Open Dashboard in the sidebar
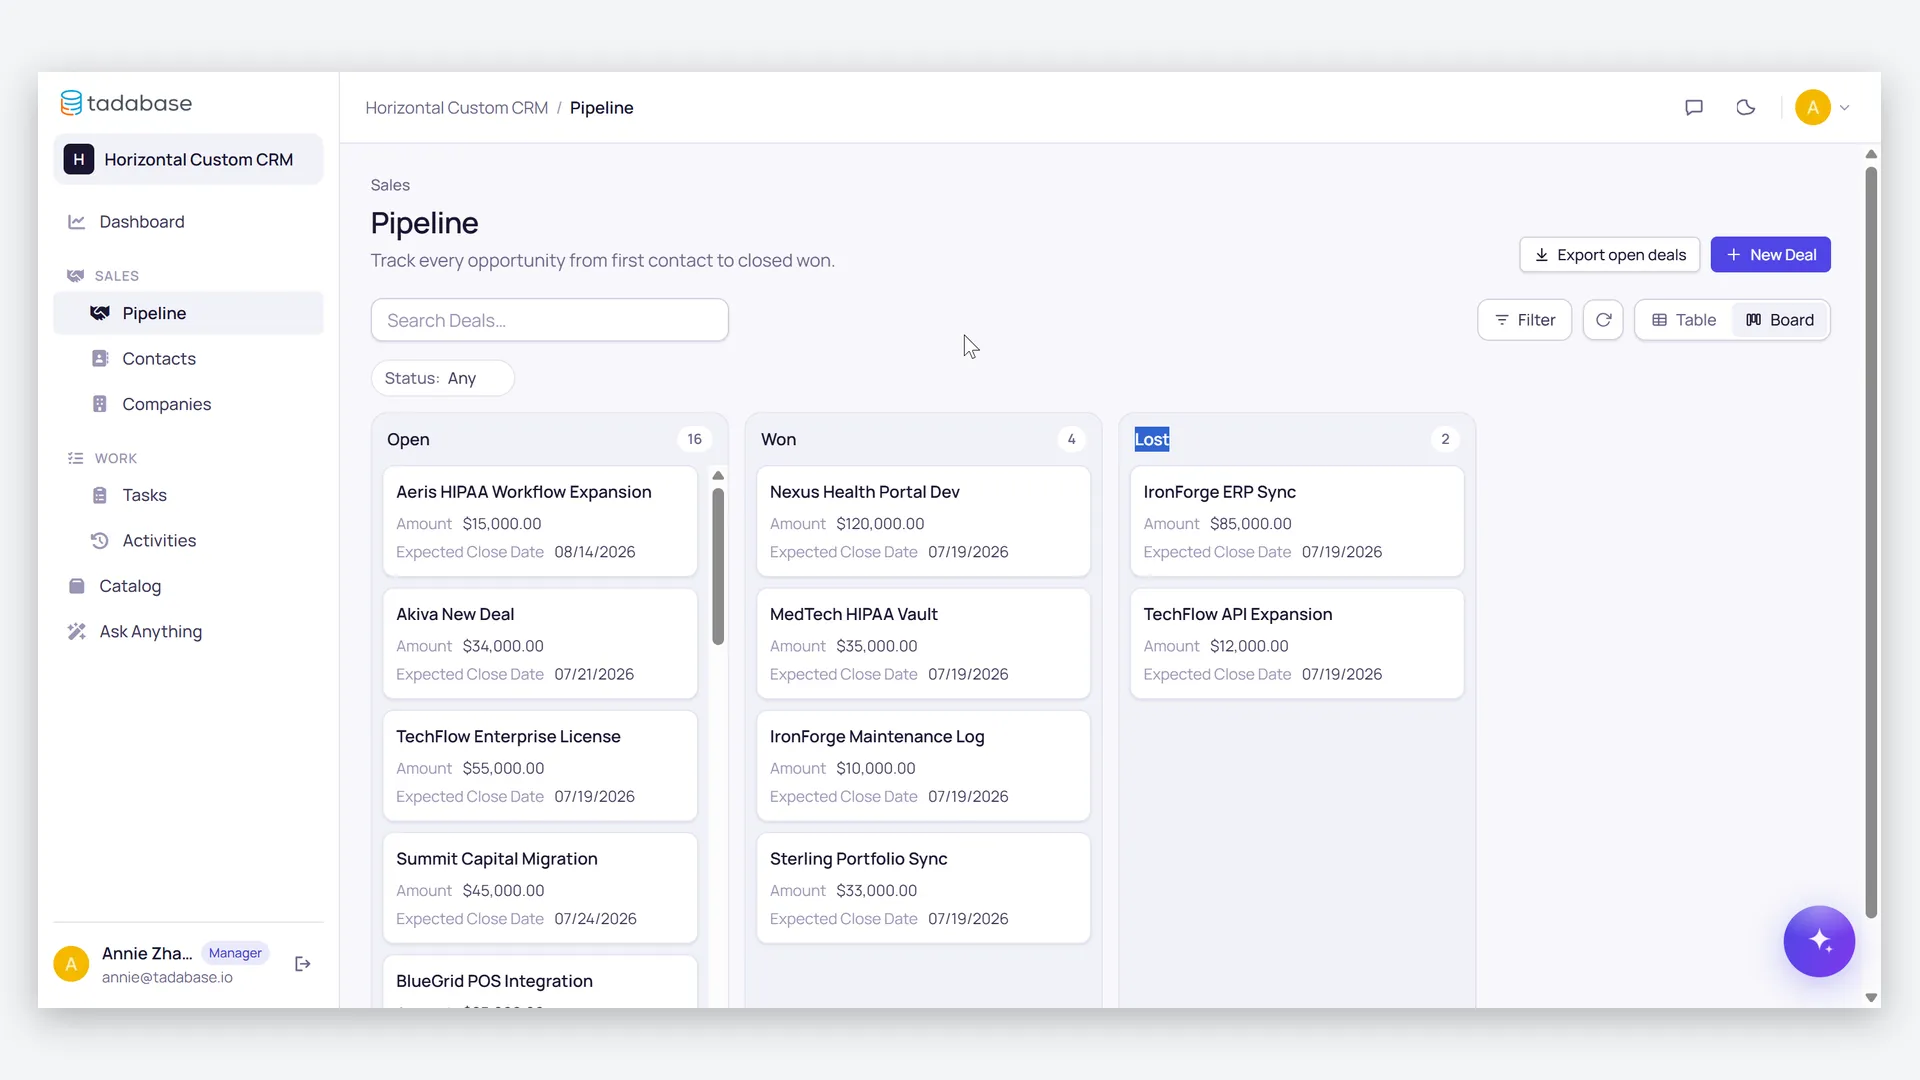Screen dimensions: 1920x1080 pyautogui.click(x=188, y=222)
